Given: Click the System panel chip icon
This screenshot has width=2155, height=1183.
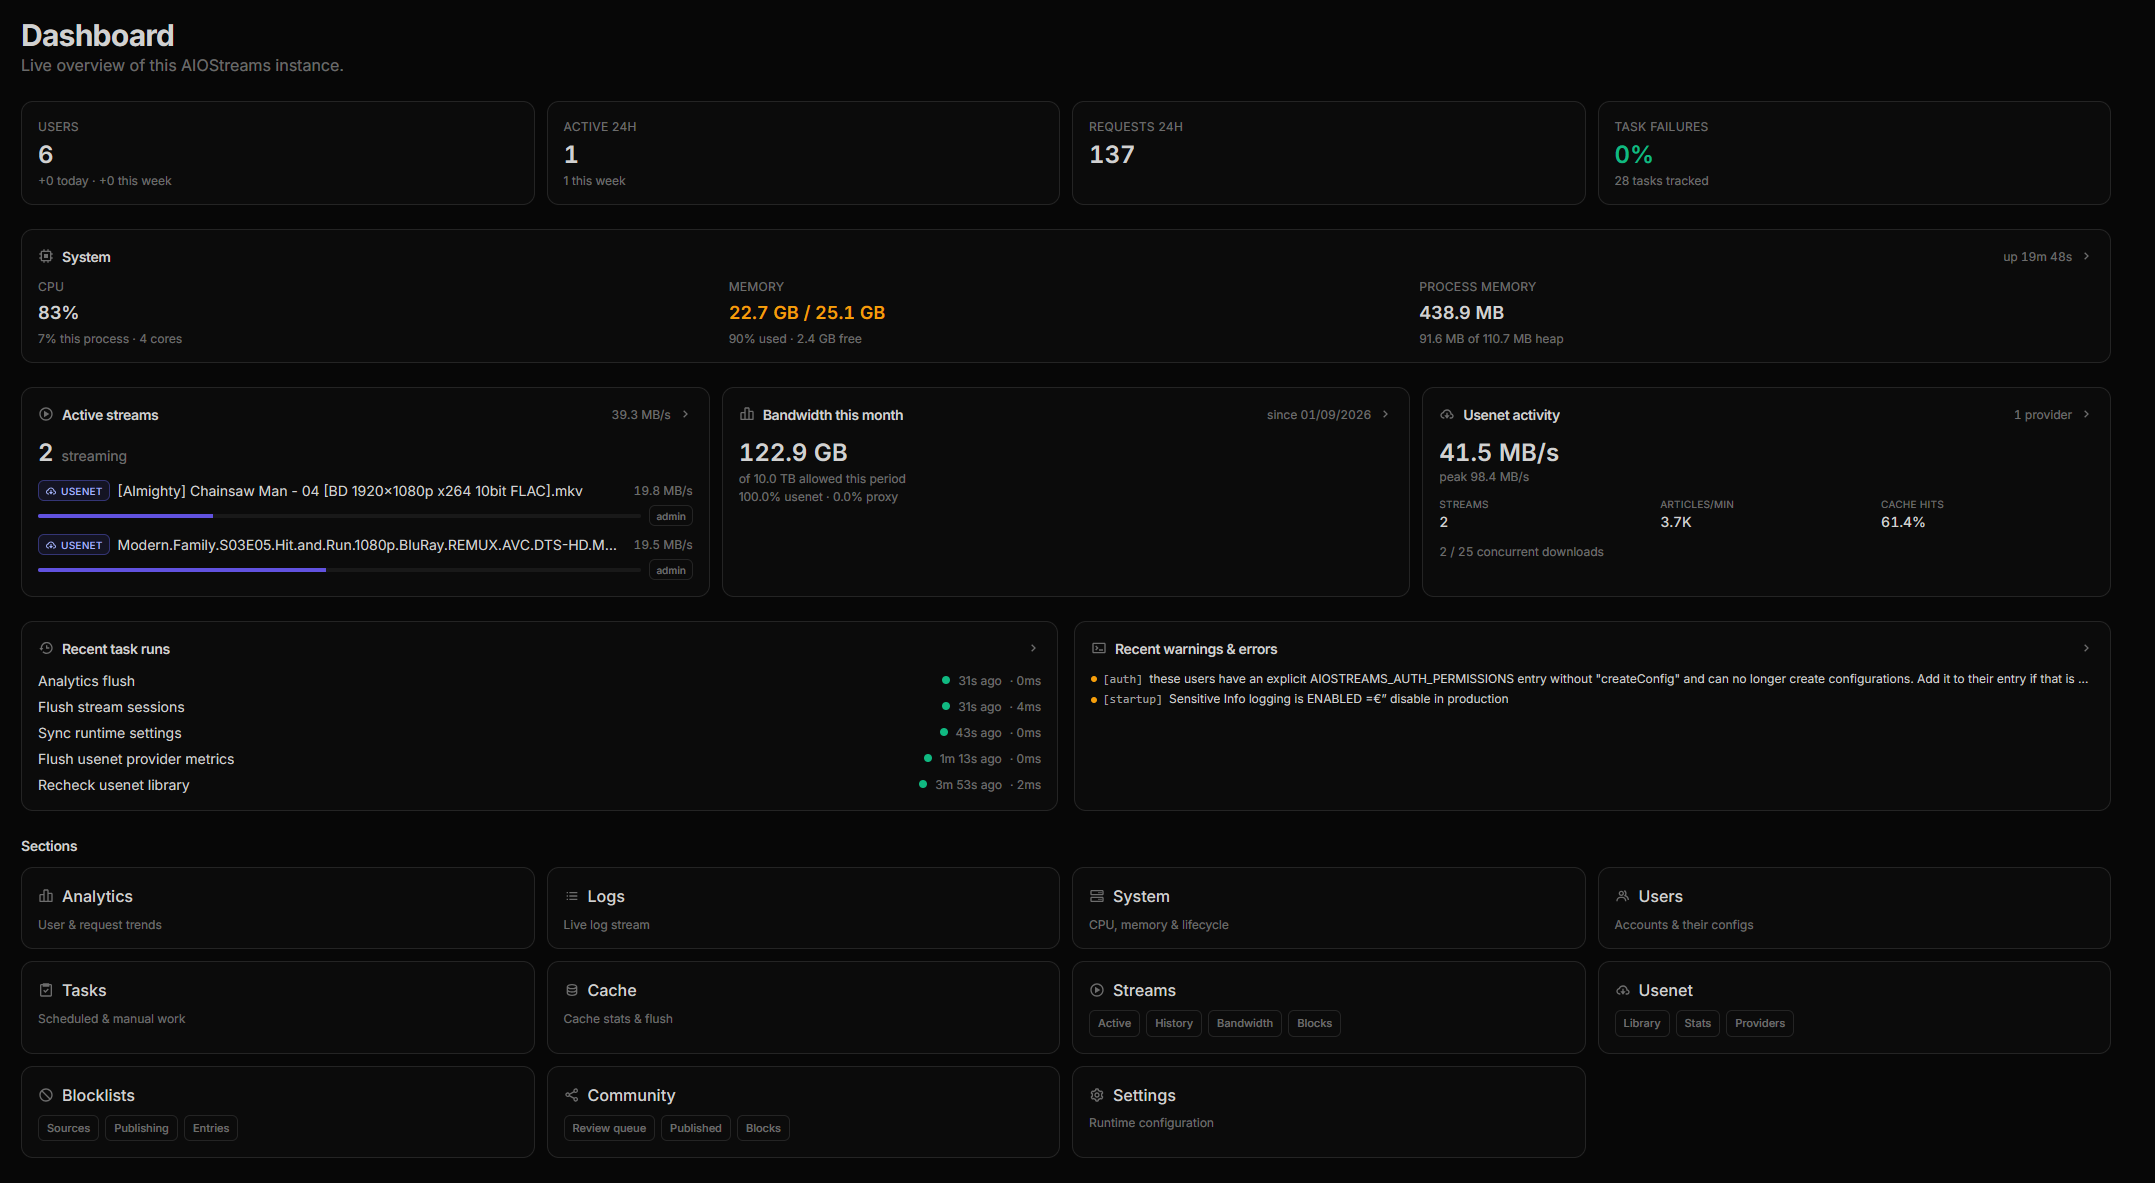Looking at the screenshot, I should pos(46,257).
